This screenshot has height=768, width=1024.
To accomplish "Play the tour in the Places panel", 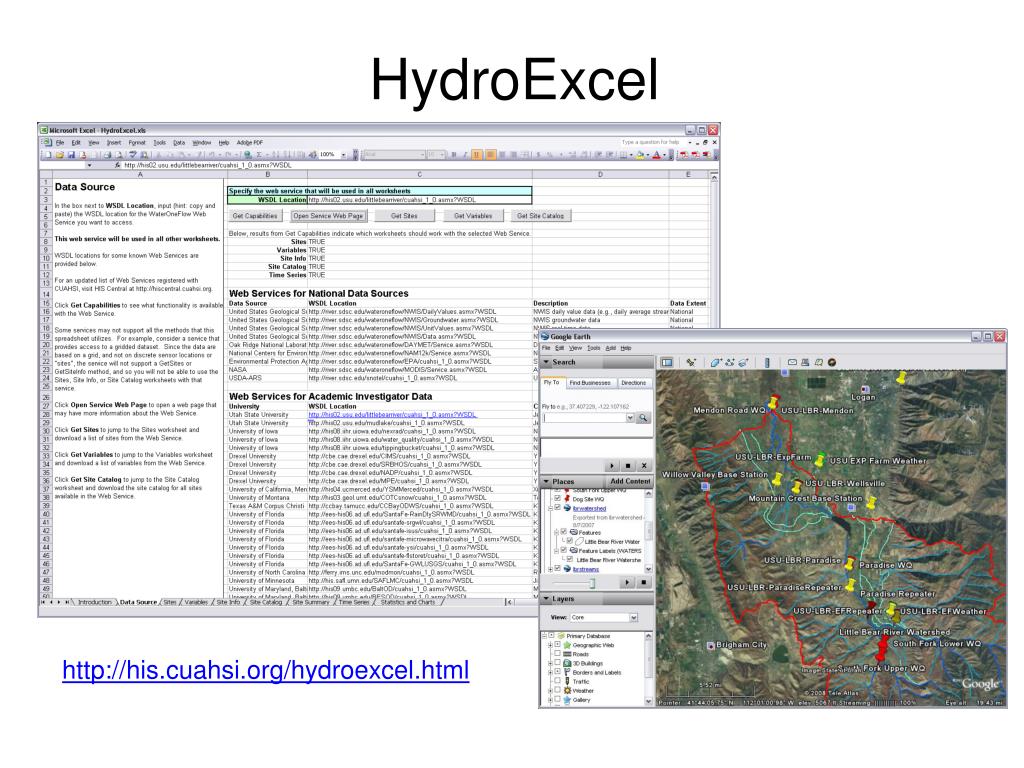I will [x=627, y=582].
